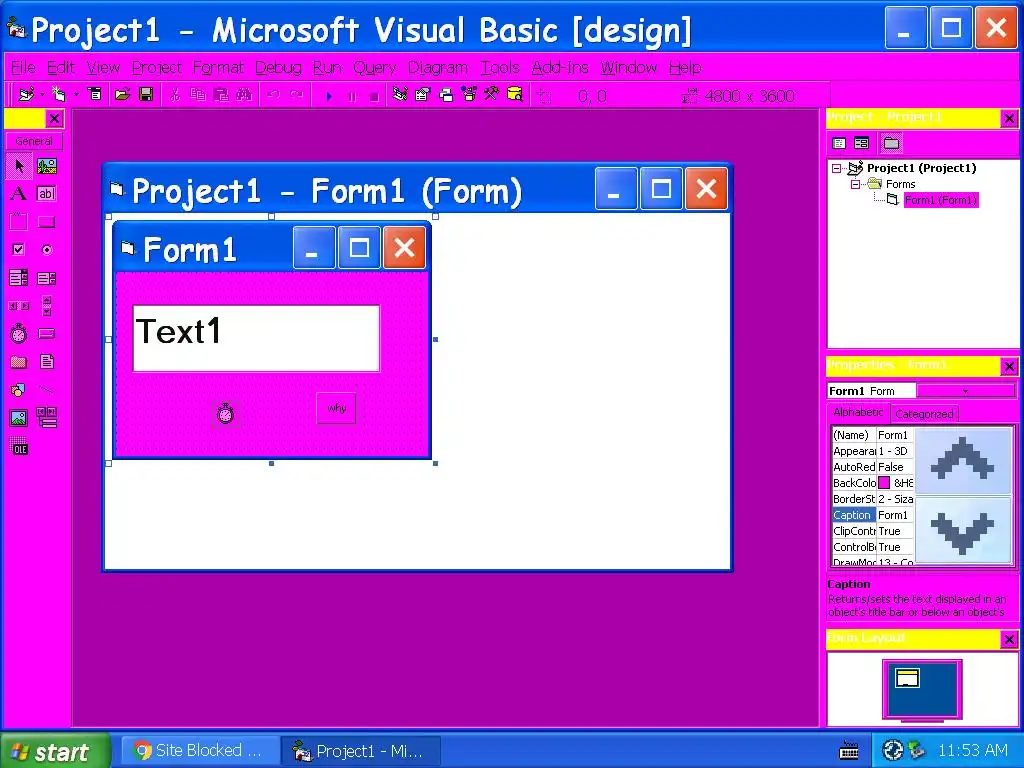Open the Add-Ins menu
Viewport: 1024px width, 768px height.
click(x=560, y=68)
